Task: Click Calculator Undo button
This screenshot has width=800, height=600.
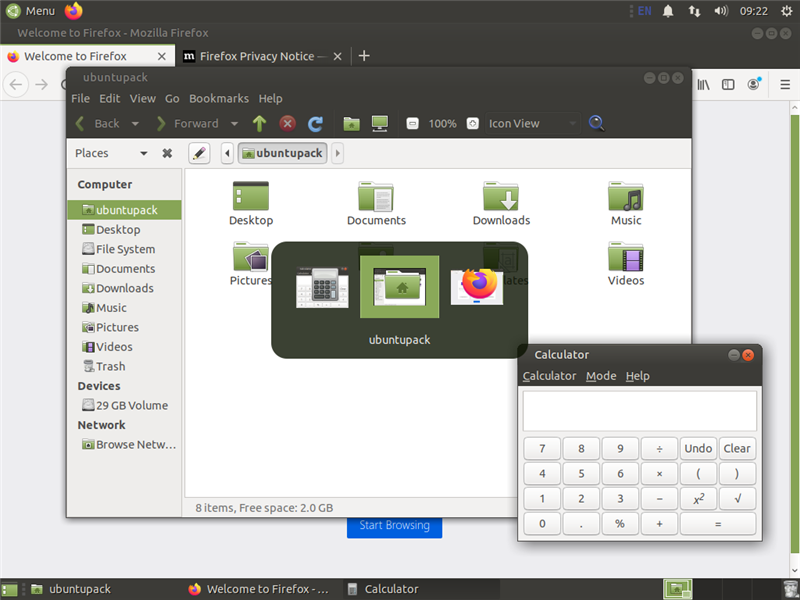Action: click(x=698, y=448)
